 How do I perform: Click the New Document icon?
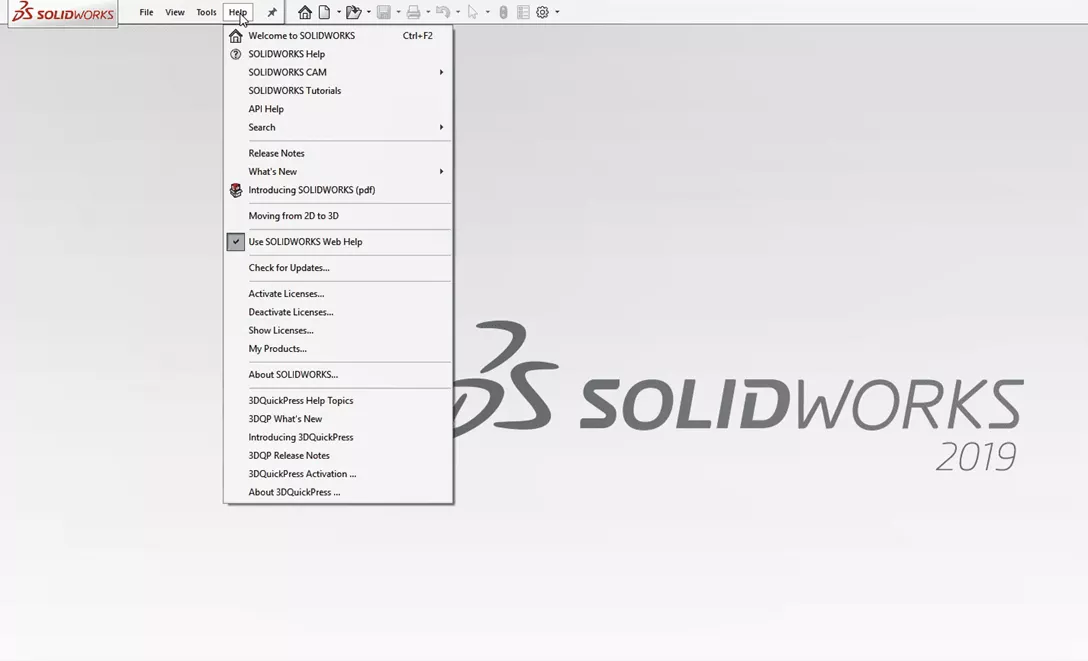pos(325,11)
